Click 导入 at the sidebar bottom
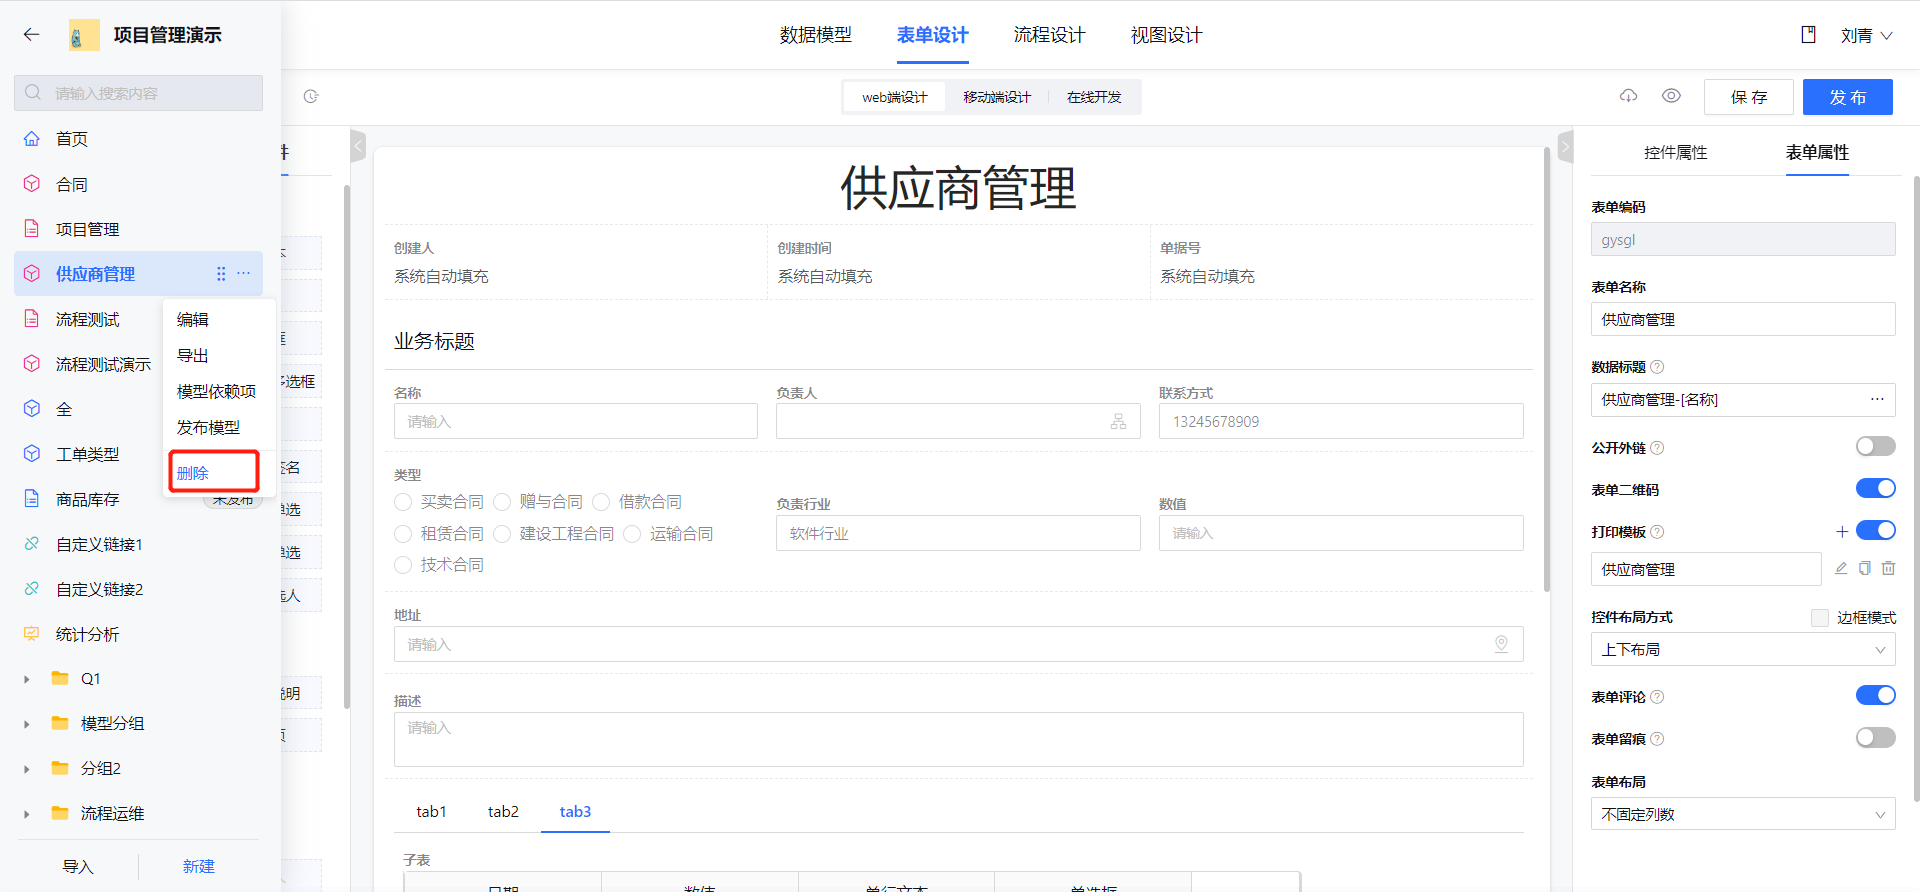Image resolution: width=1920 pixels, height=892 pixels. pyautogui.click(x=78, y=866)
